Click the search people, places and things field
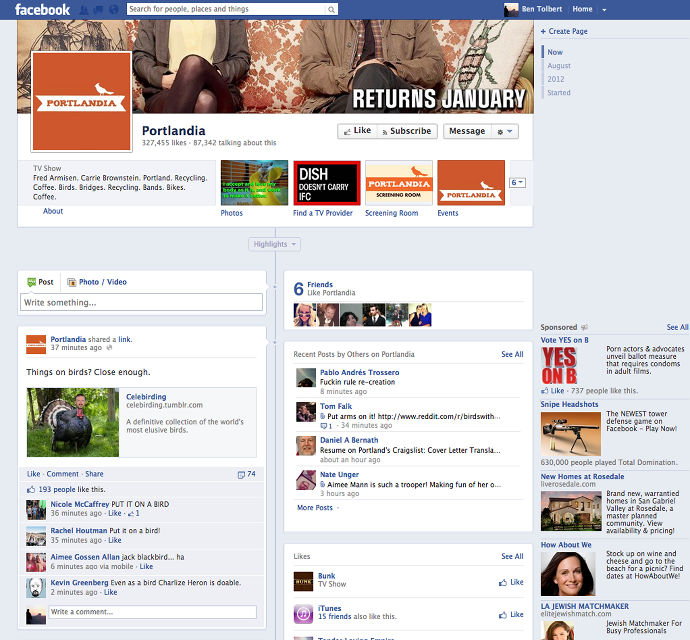 [x=226, y=9]
